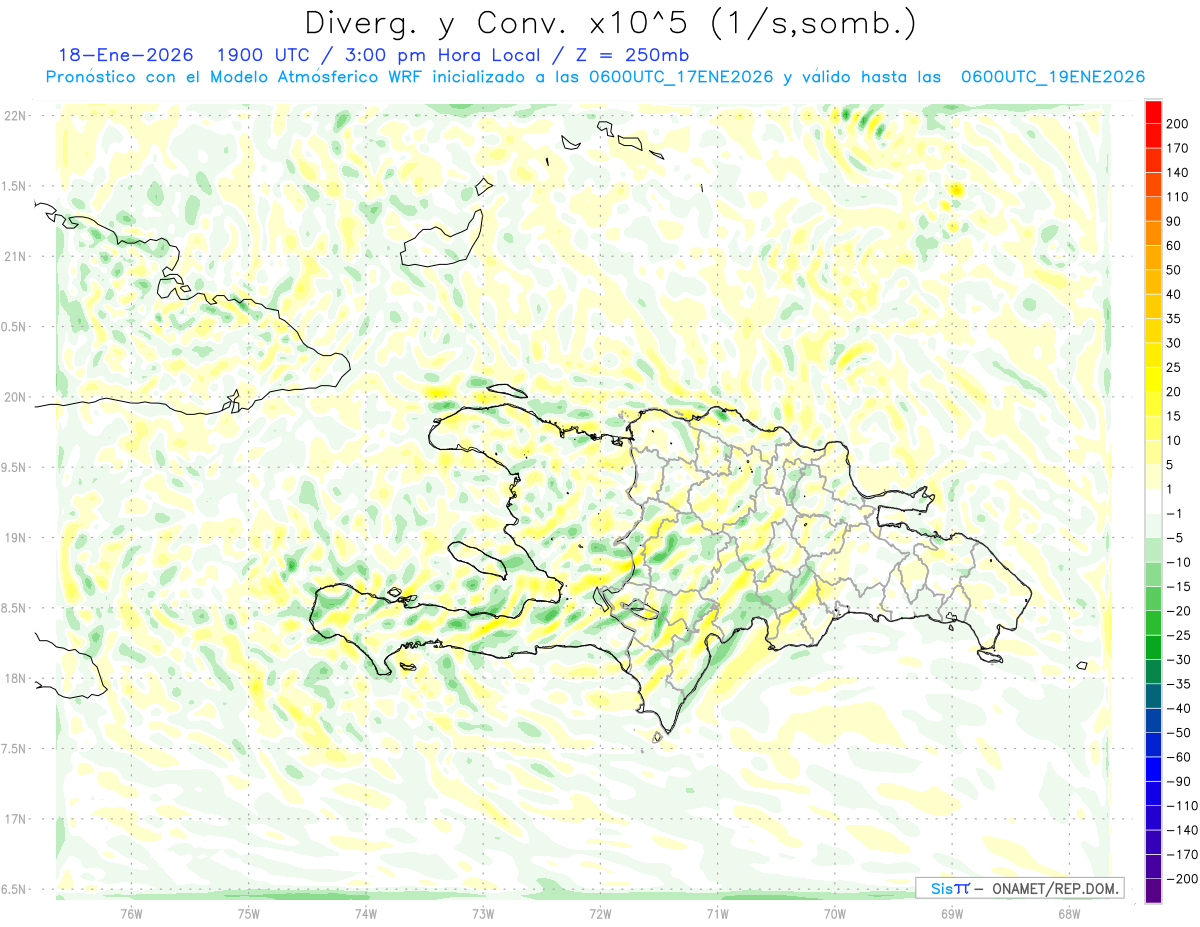Click the "0600UTC_19ENE2026" valid-until time text
1200x927 pixels.
[x=1052, y=77]
